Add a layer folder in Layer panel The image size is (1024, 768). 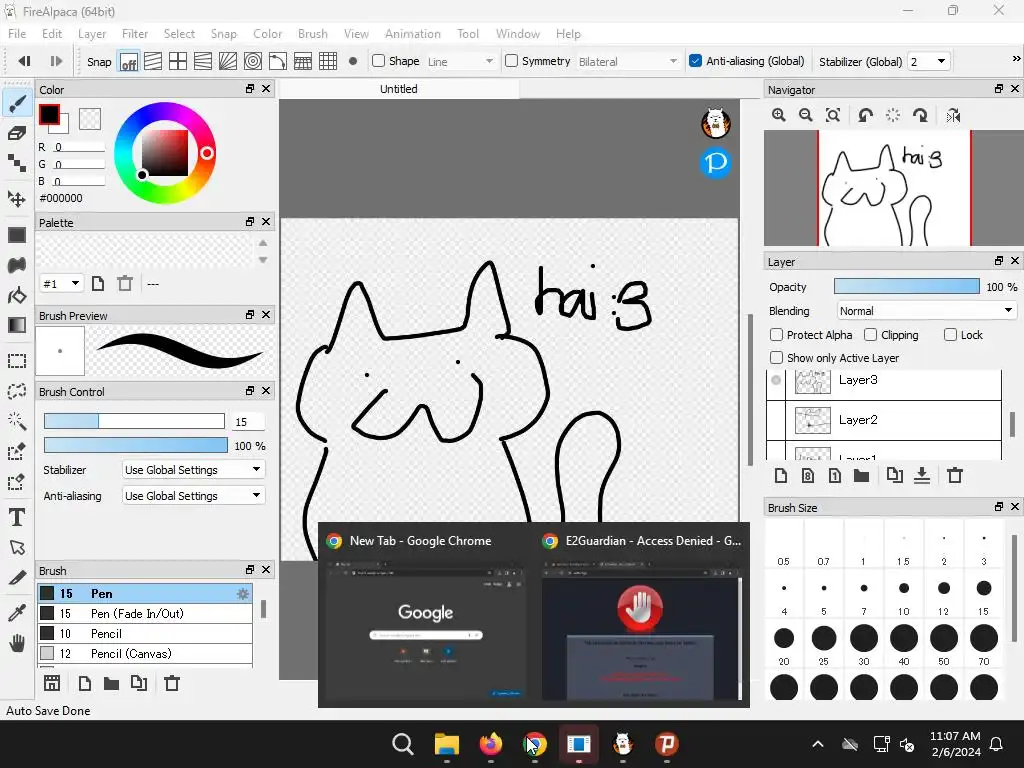(x=861, y=475)
